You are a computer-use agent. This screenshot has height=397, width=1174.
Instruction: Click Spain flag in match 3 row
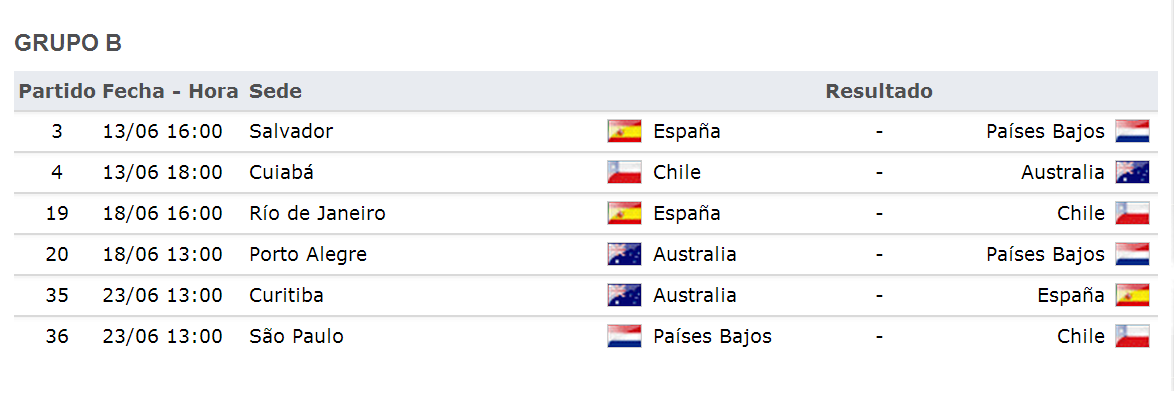pos(624,131)
